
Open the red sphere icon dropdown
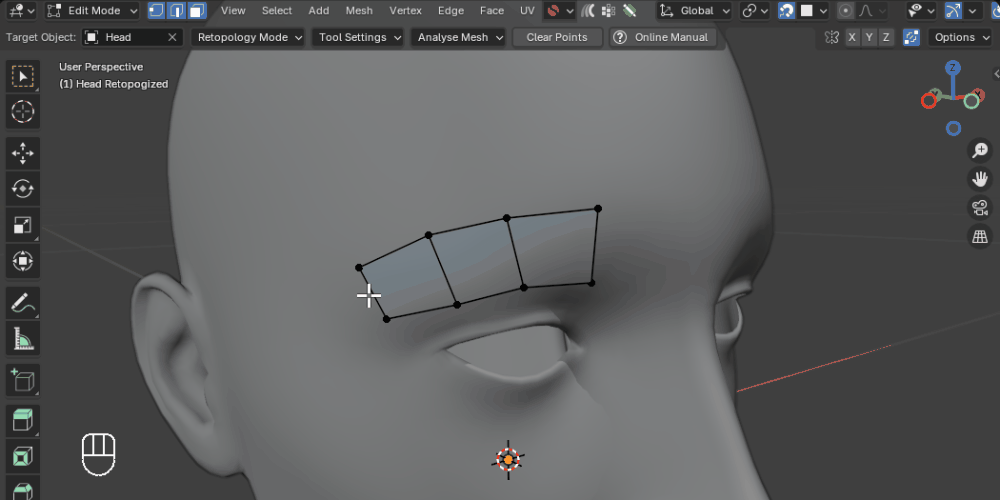559,10
